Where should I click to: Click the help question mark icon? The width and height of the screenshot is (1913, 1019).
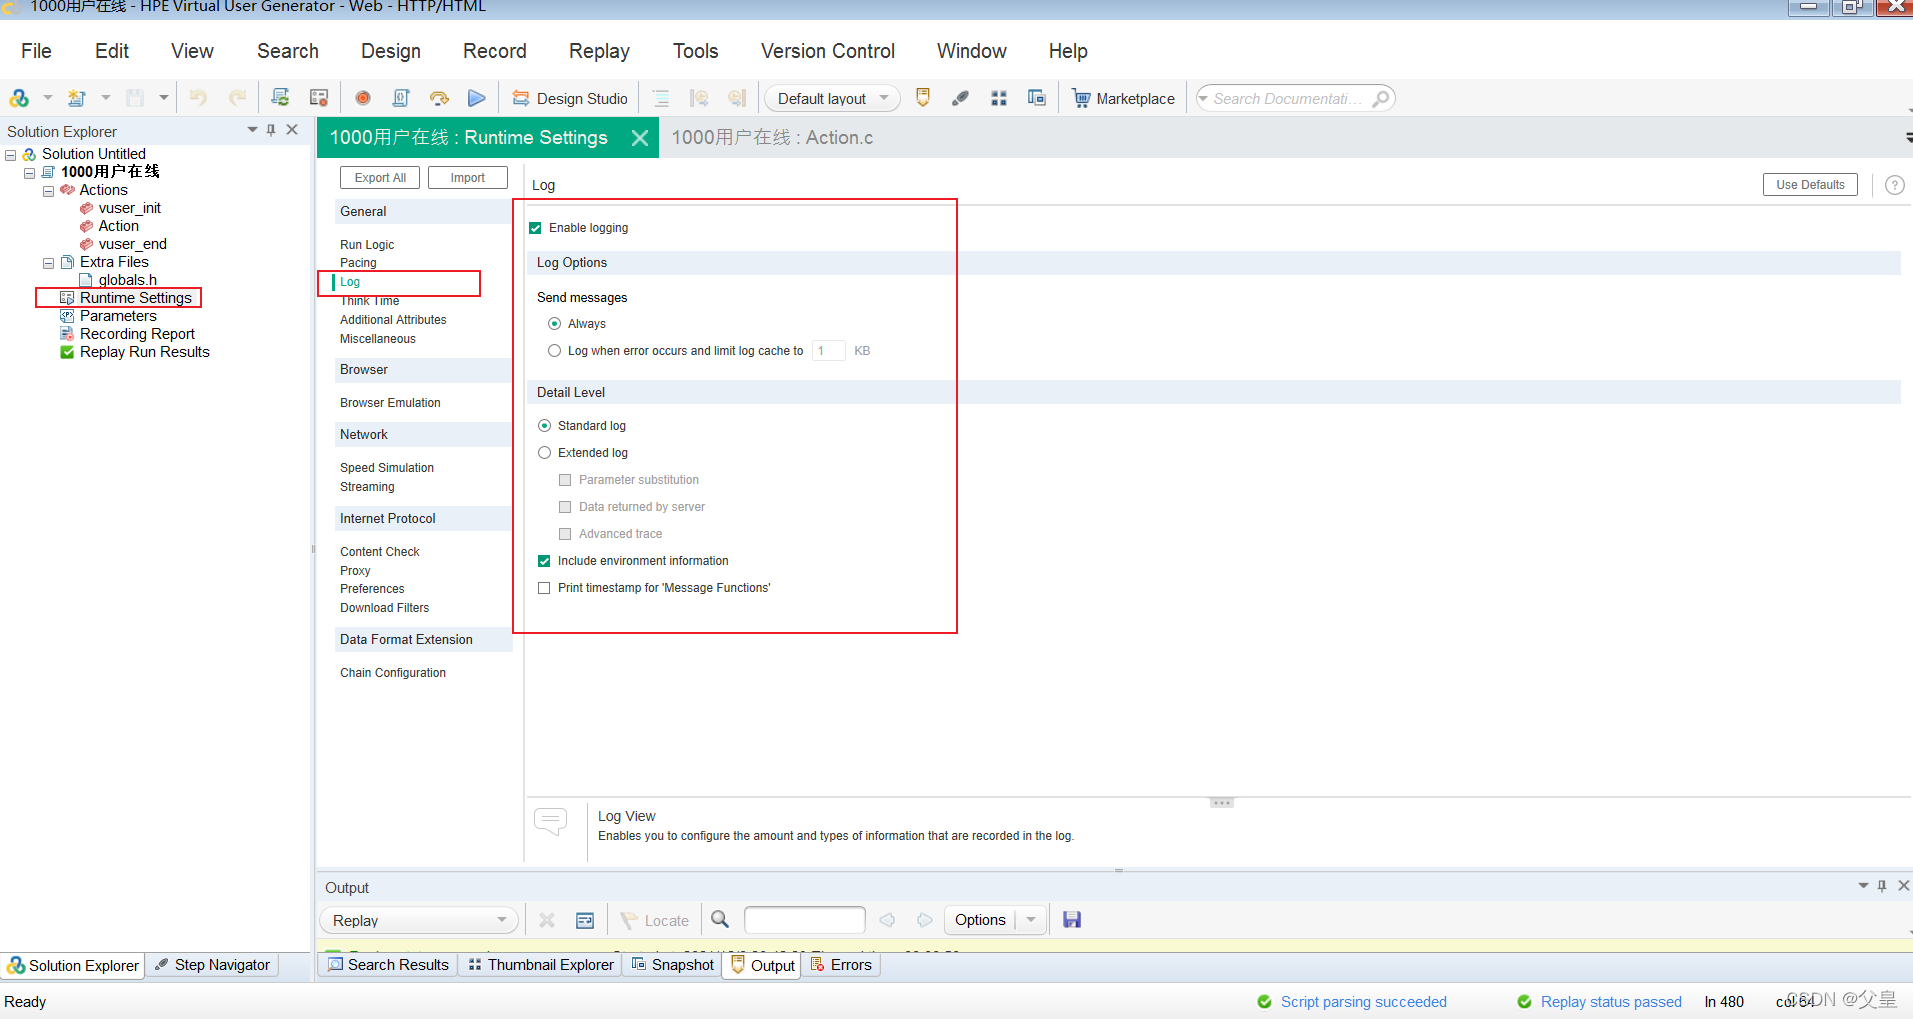(x=1894, y=185)
